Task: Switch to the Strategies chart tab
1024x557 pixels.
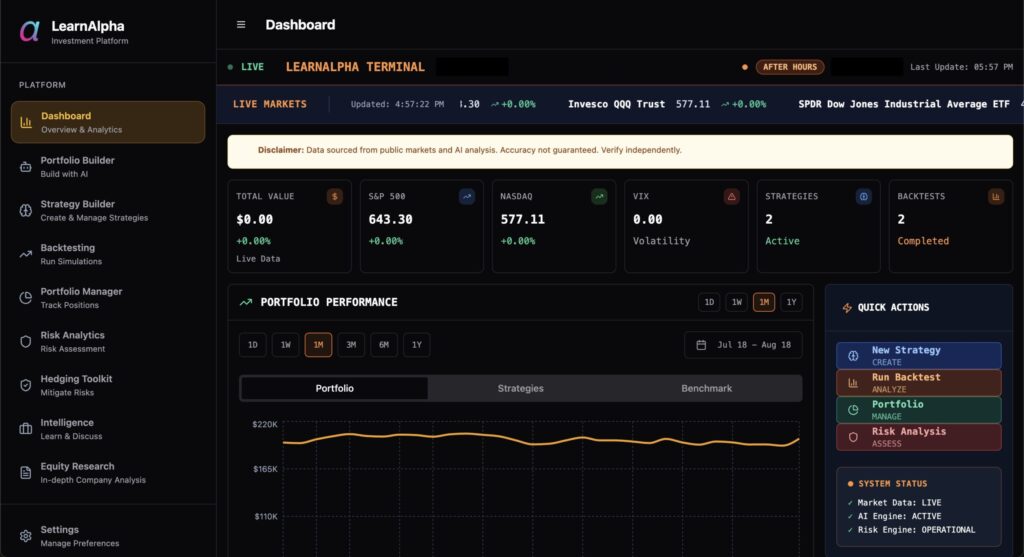Action: [520, 388]
